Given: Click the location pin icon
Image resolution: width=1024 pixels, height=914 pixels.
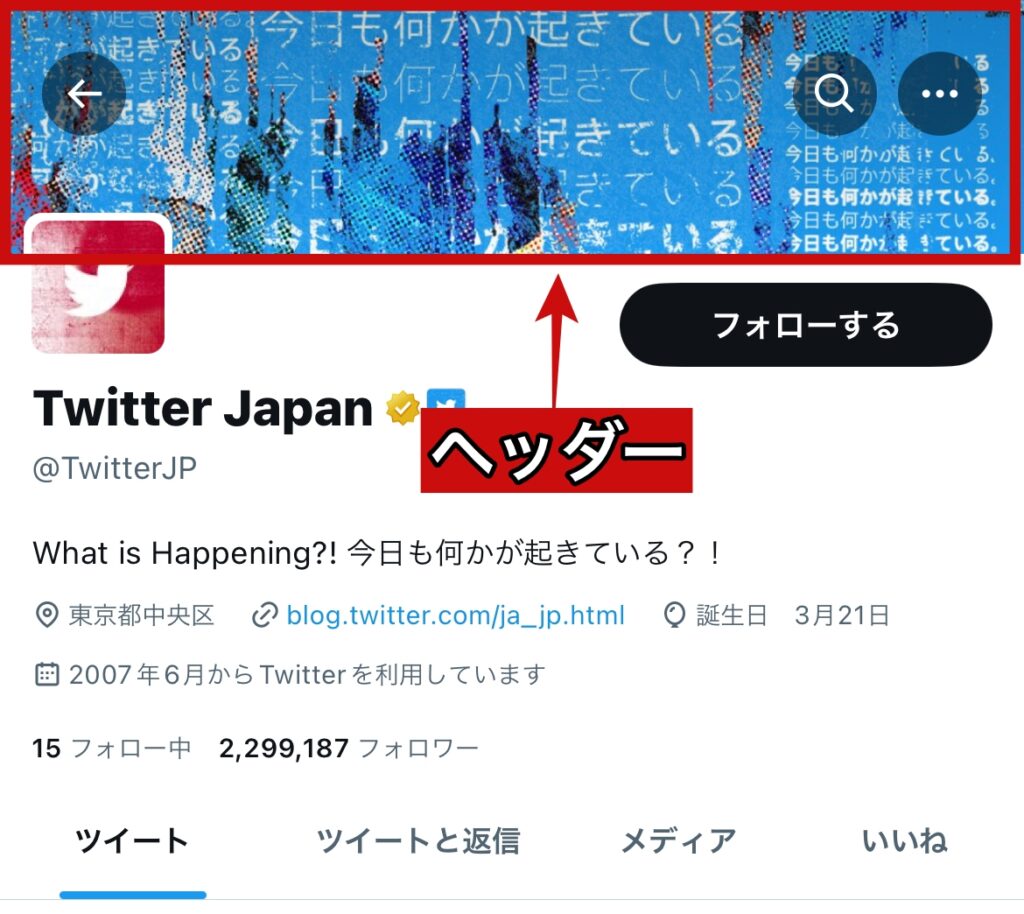Looking at the screenshot, I should coord(46,615).
